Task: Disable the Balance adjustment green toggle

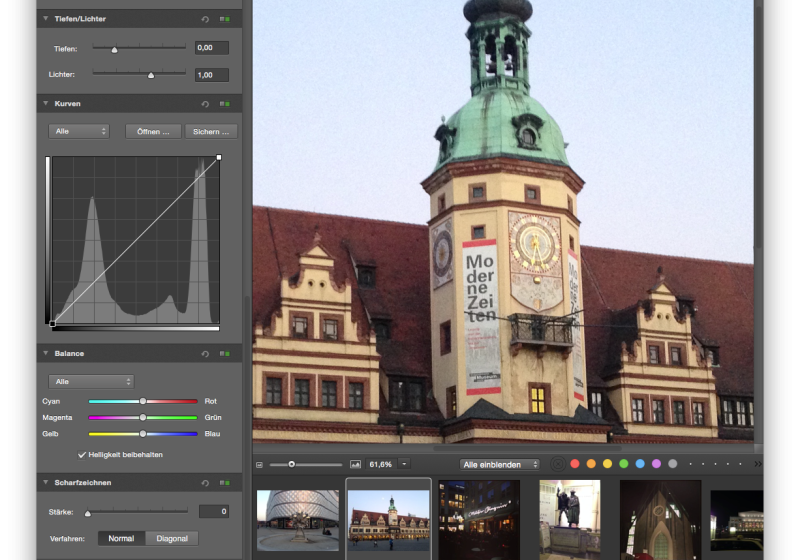Action: (x=225, y=354)
